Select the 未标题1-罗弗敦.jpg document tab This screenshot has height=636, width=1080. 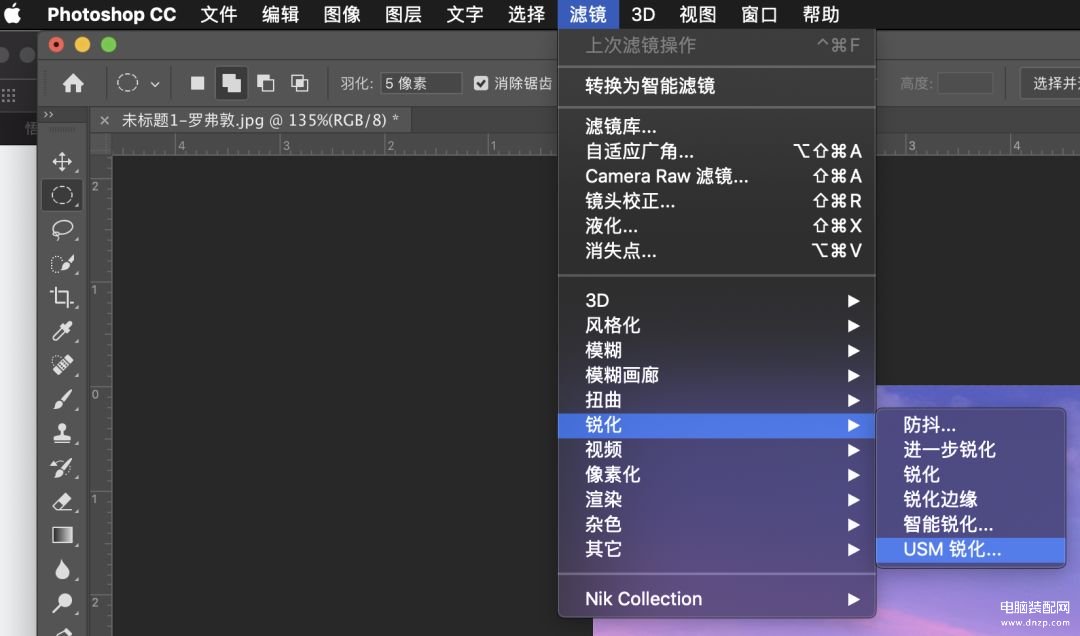click(x=260, y=121)
